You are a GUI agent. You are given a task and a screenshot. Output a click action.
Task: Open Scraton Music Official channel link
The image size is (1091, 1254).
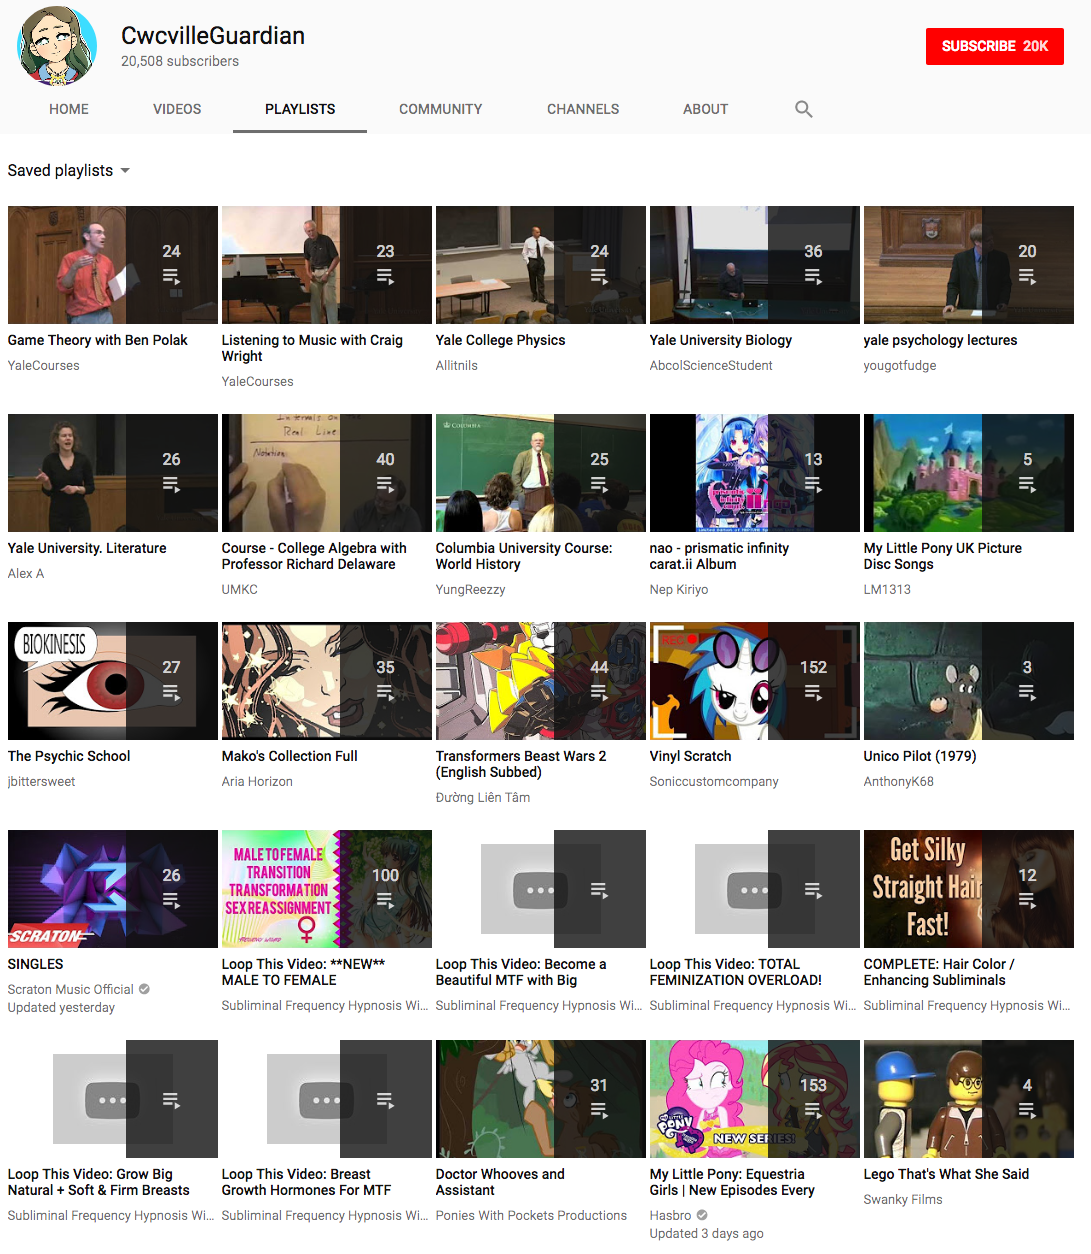tap(71, 989)
